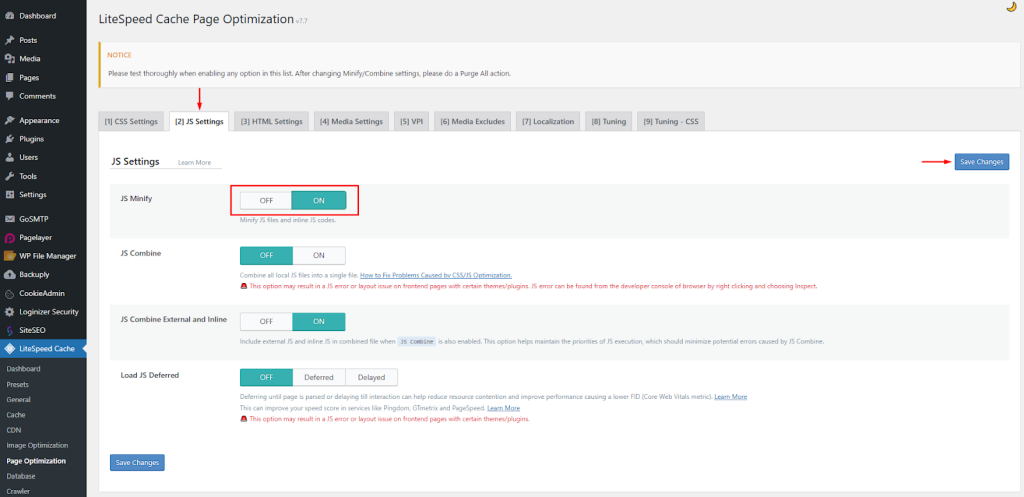The height and width of the screenshot is (497, 1024).
Task: Open Crawler submenu item
Action: [x=18, y=491]
